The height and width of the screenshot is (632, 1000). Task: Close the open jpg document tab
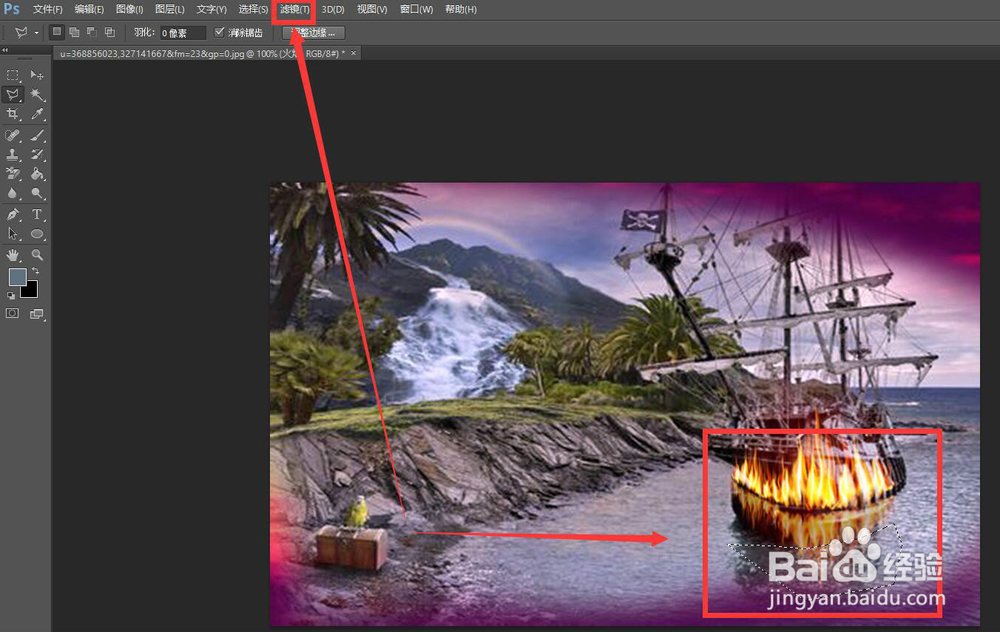[353, 54]
